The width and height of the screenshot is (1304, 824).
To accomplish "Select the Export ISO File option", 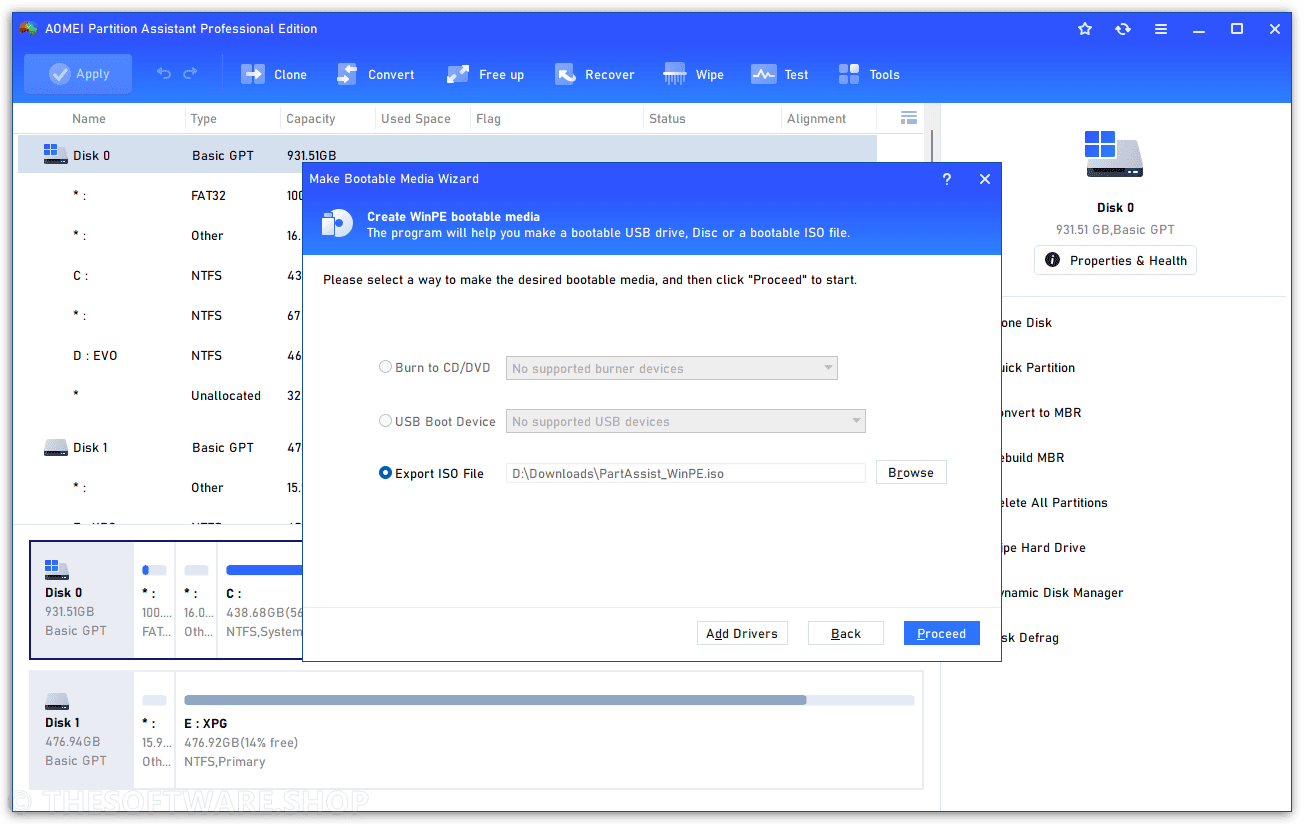I will coord(431,473).
